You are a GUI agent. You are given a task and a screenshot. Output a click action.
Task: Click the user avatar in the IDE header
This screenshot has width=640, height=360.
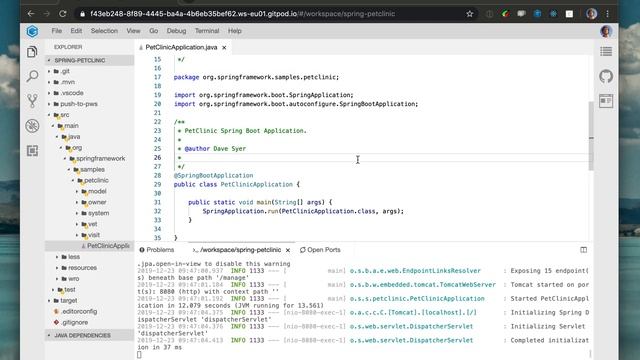point(606,31)
